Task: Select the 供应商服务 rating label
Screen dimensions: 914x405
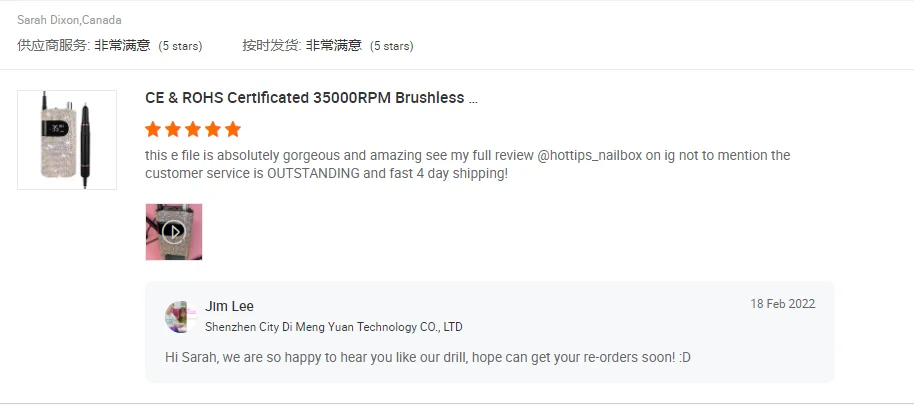Action: tap(54, 45)
